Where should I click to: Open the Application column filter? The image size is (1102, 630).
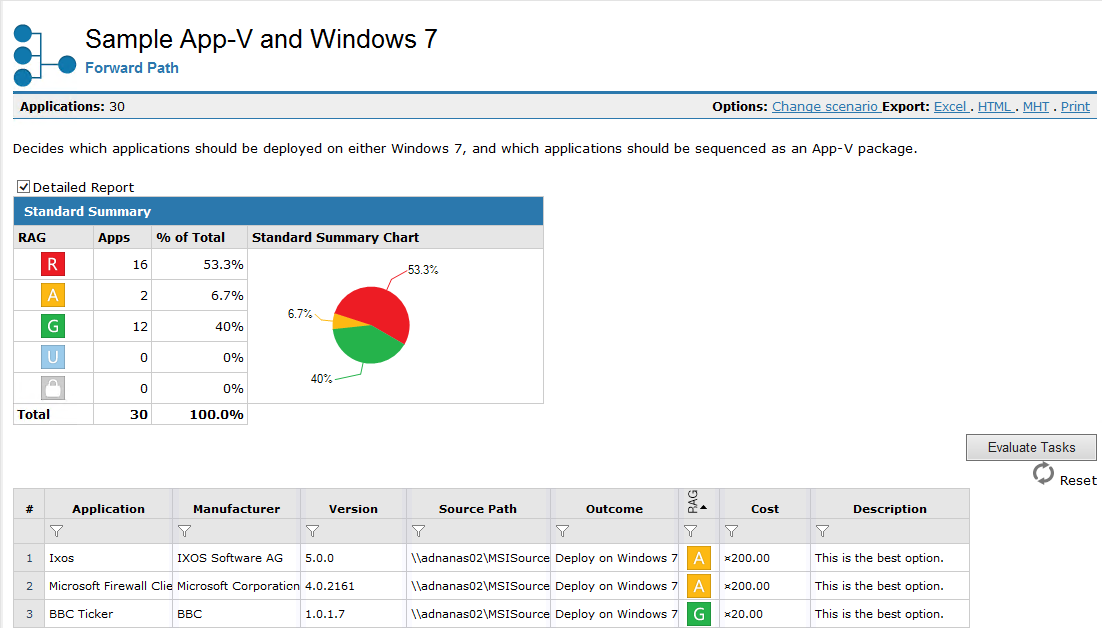(57, 531)
